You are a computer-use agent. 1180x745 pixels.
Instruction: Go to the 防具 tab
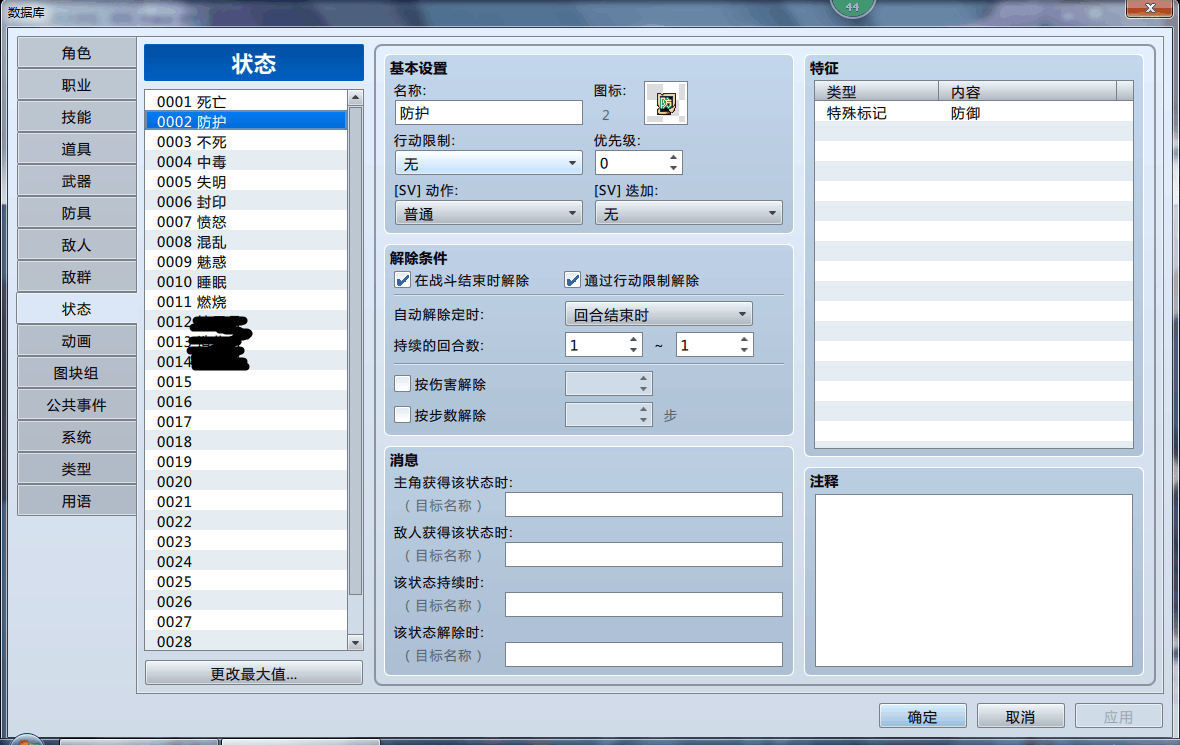click(x=77, y=214)
